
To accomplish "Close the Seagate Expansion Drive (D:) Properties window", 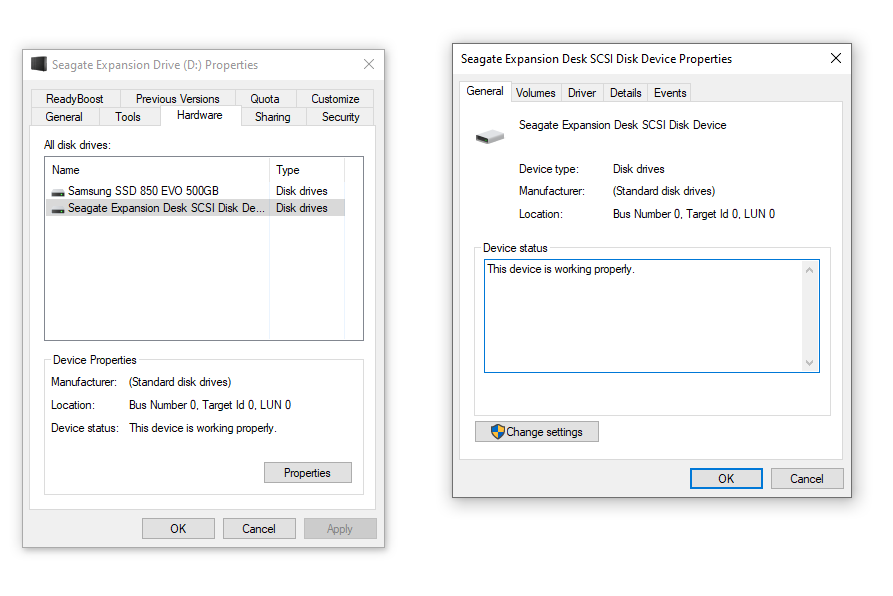I will coord(369,64).
